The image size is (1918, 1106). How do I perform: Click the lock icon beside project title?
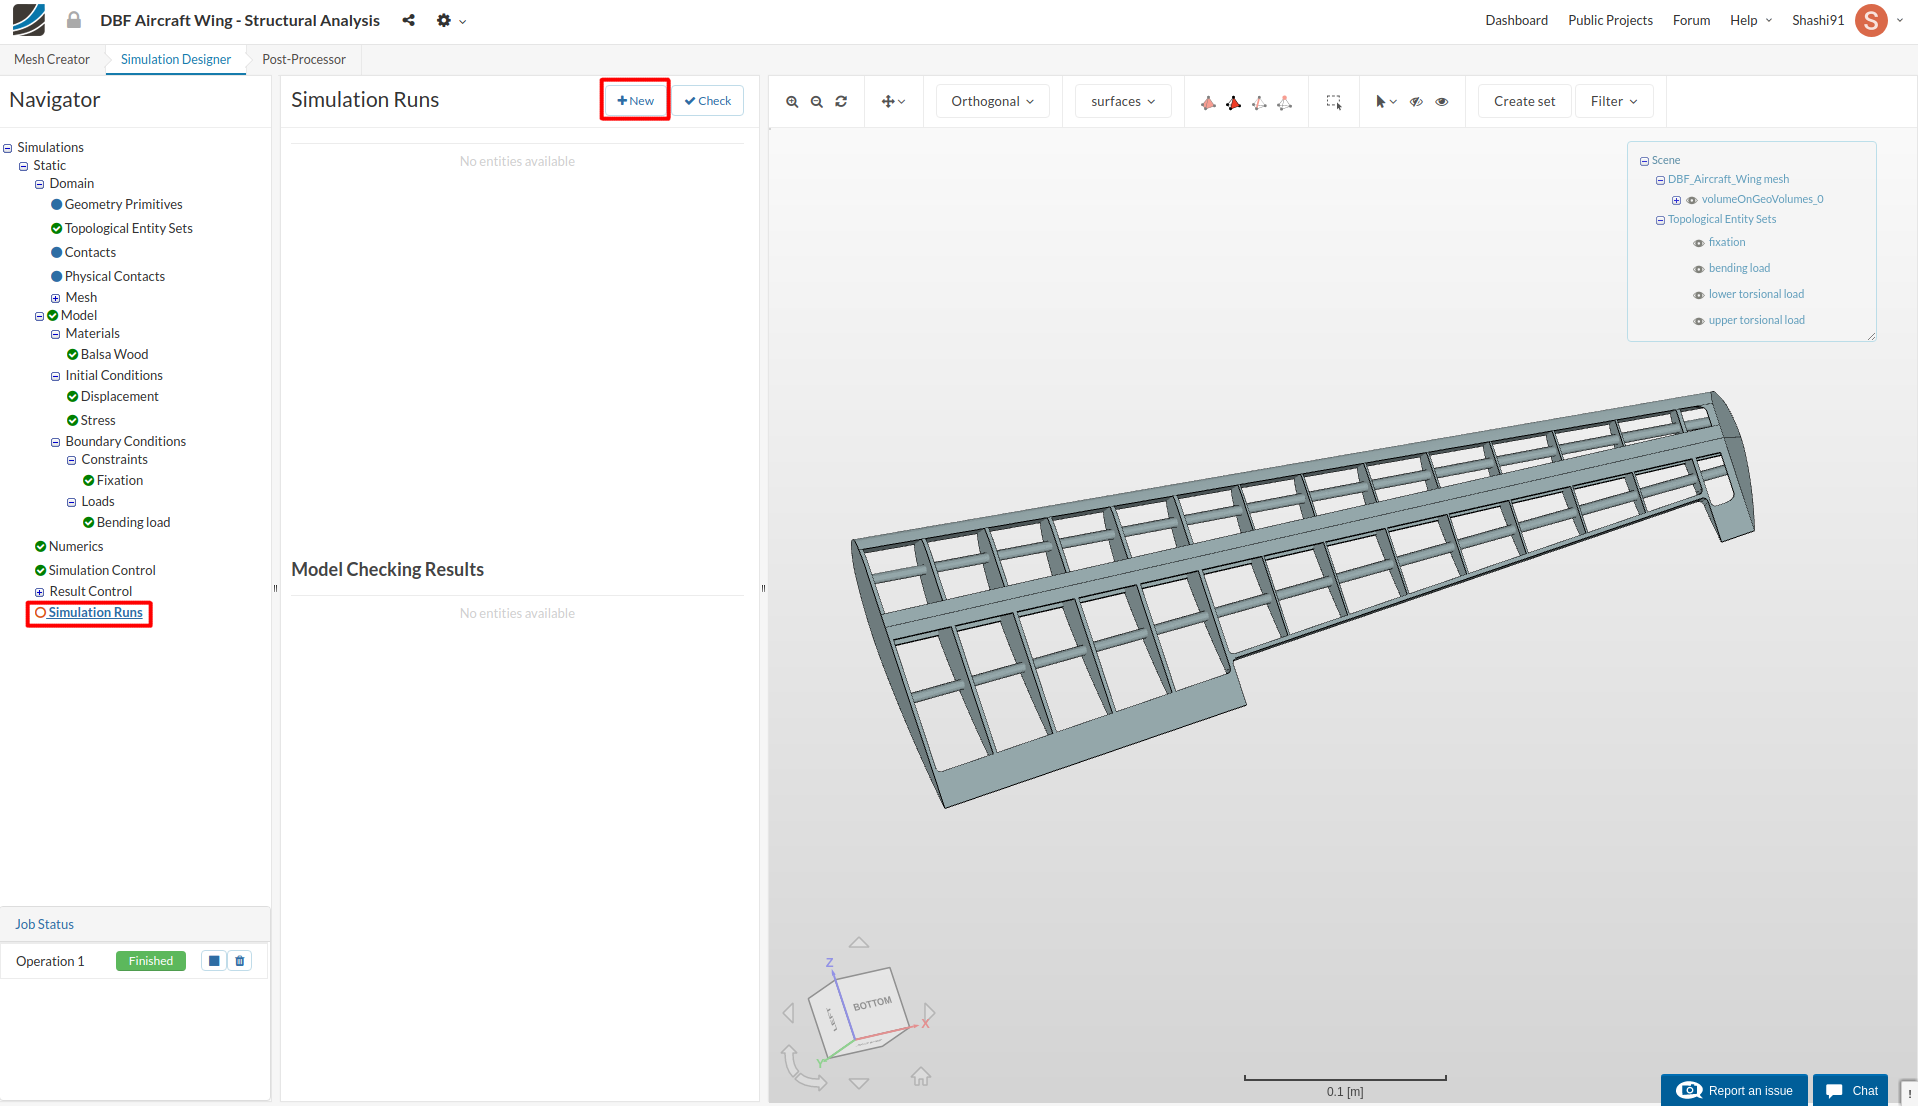(x=74, y=20)
